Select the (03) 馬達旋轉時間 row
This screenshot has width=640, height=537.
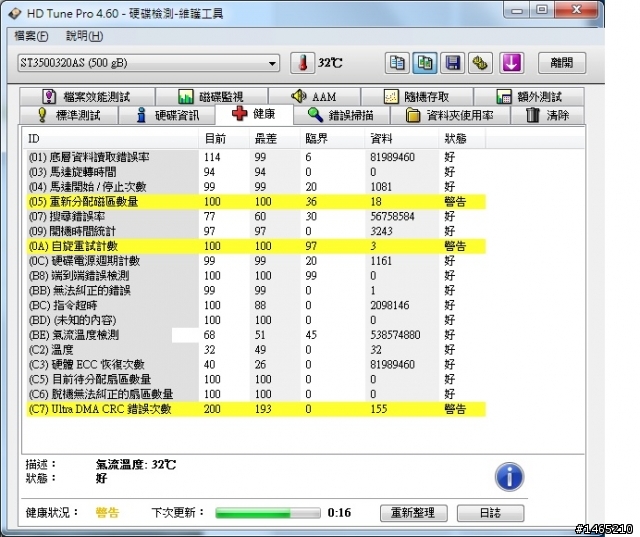click(x=256, y=172)
